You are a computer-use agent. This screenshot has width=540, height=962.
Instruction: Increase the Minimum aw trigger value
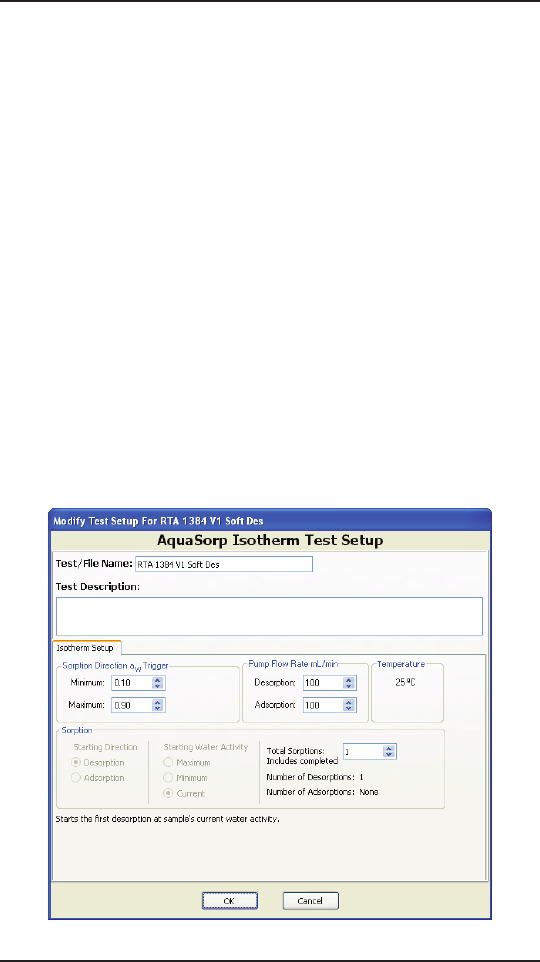click(x=158, y=680)
